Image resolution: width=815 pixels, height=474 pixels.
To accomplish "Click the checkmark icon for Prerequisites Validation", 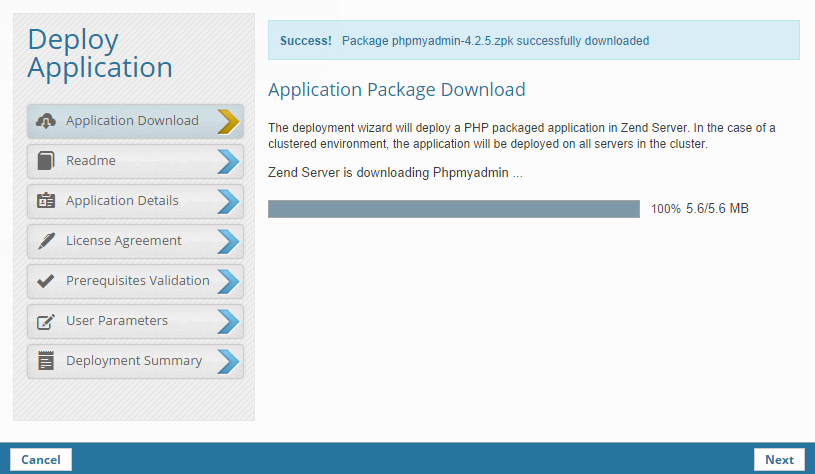I will (x=45, y=281).
